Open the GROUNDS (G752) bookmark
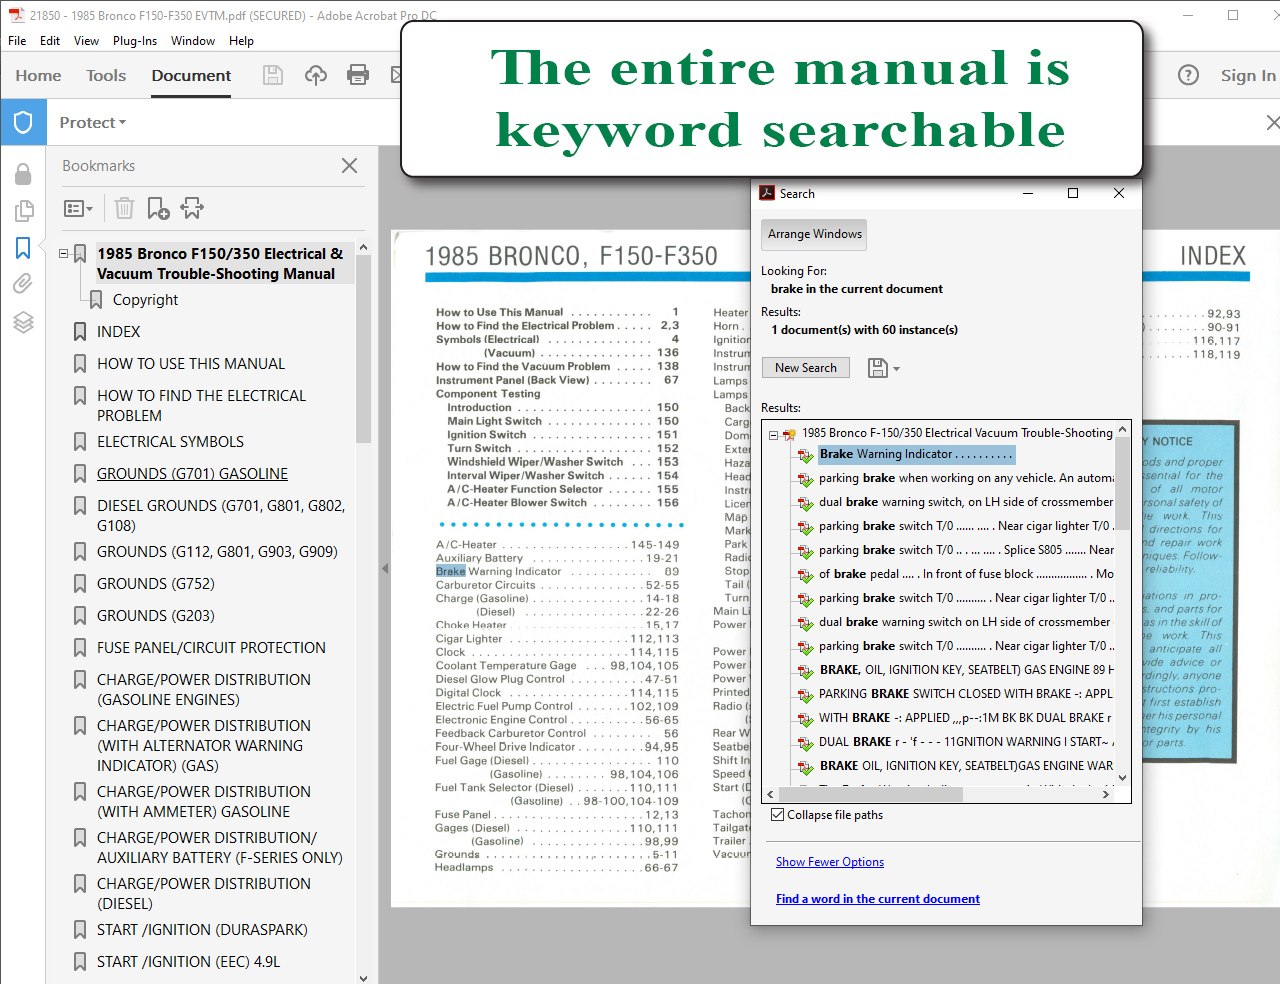Screen dimensions: 1280x984 tap(156, 584)
